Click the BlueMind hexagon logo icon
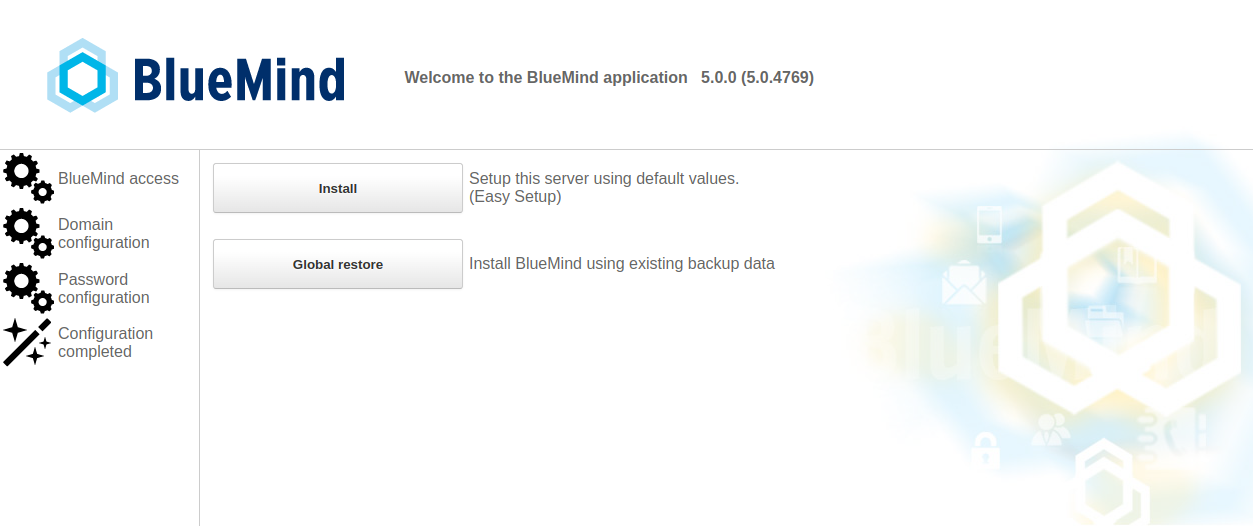Image resolution: width=1253 pixels, height=526 pixels. [82, 76]
